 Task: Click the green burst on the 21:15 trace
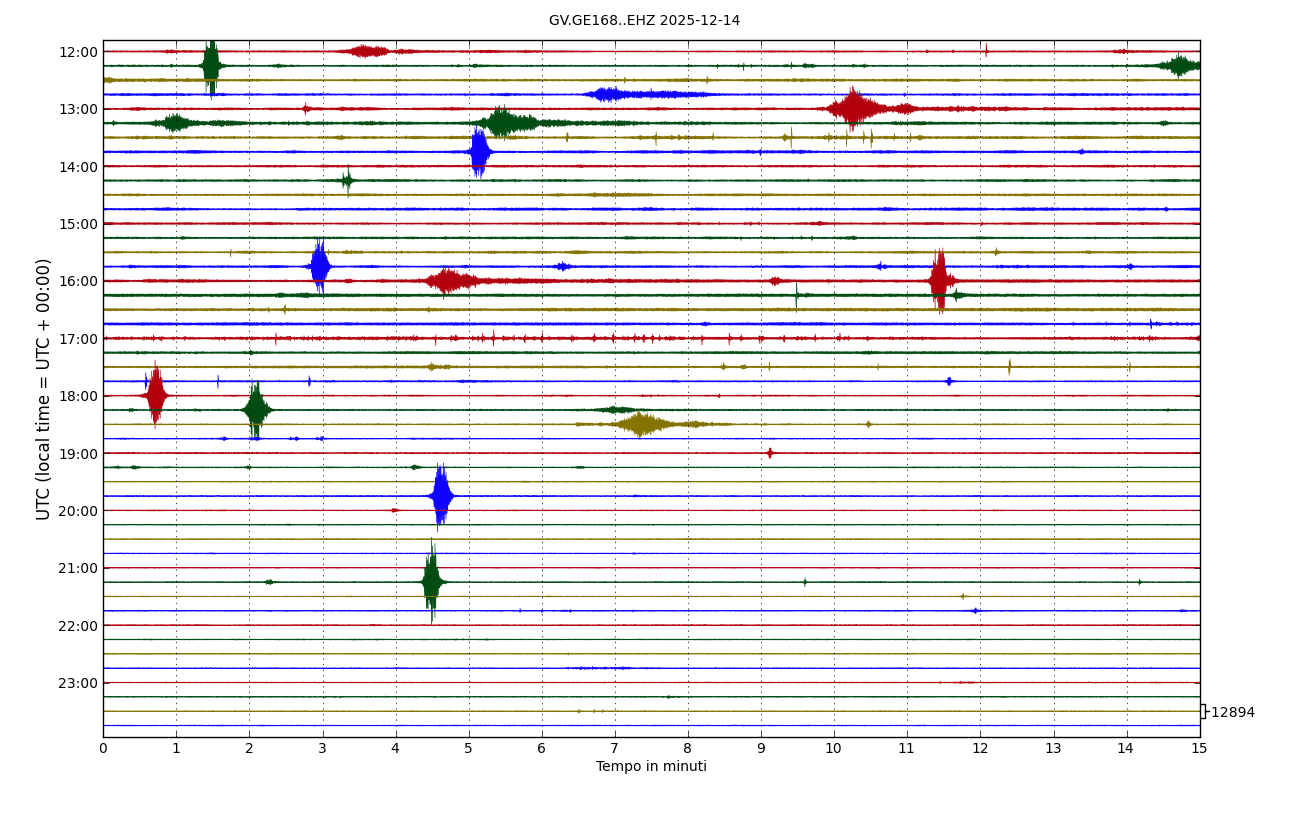(432, 582)
